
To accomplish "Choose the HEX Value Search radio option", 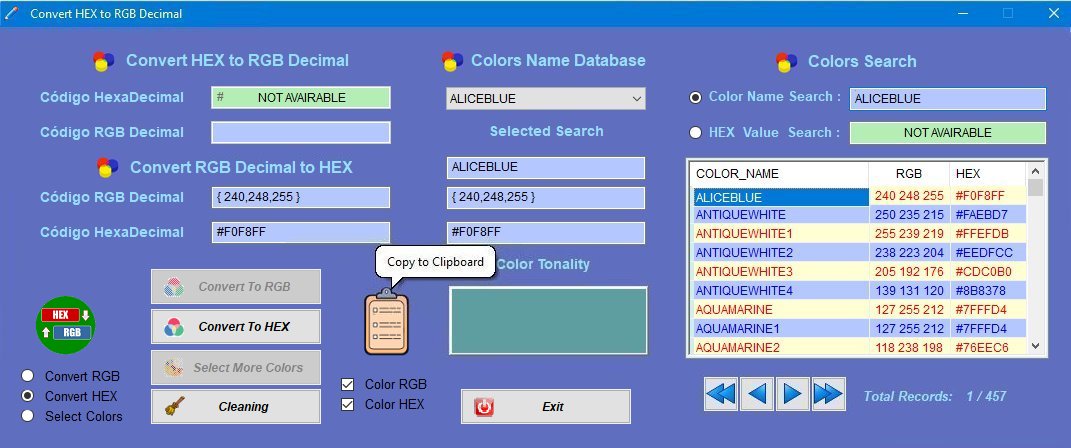I will (695, 132).
